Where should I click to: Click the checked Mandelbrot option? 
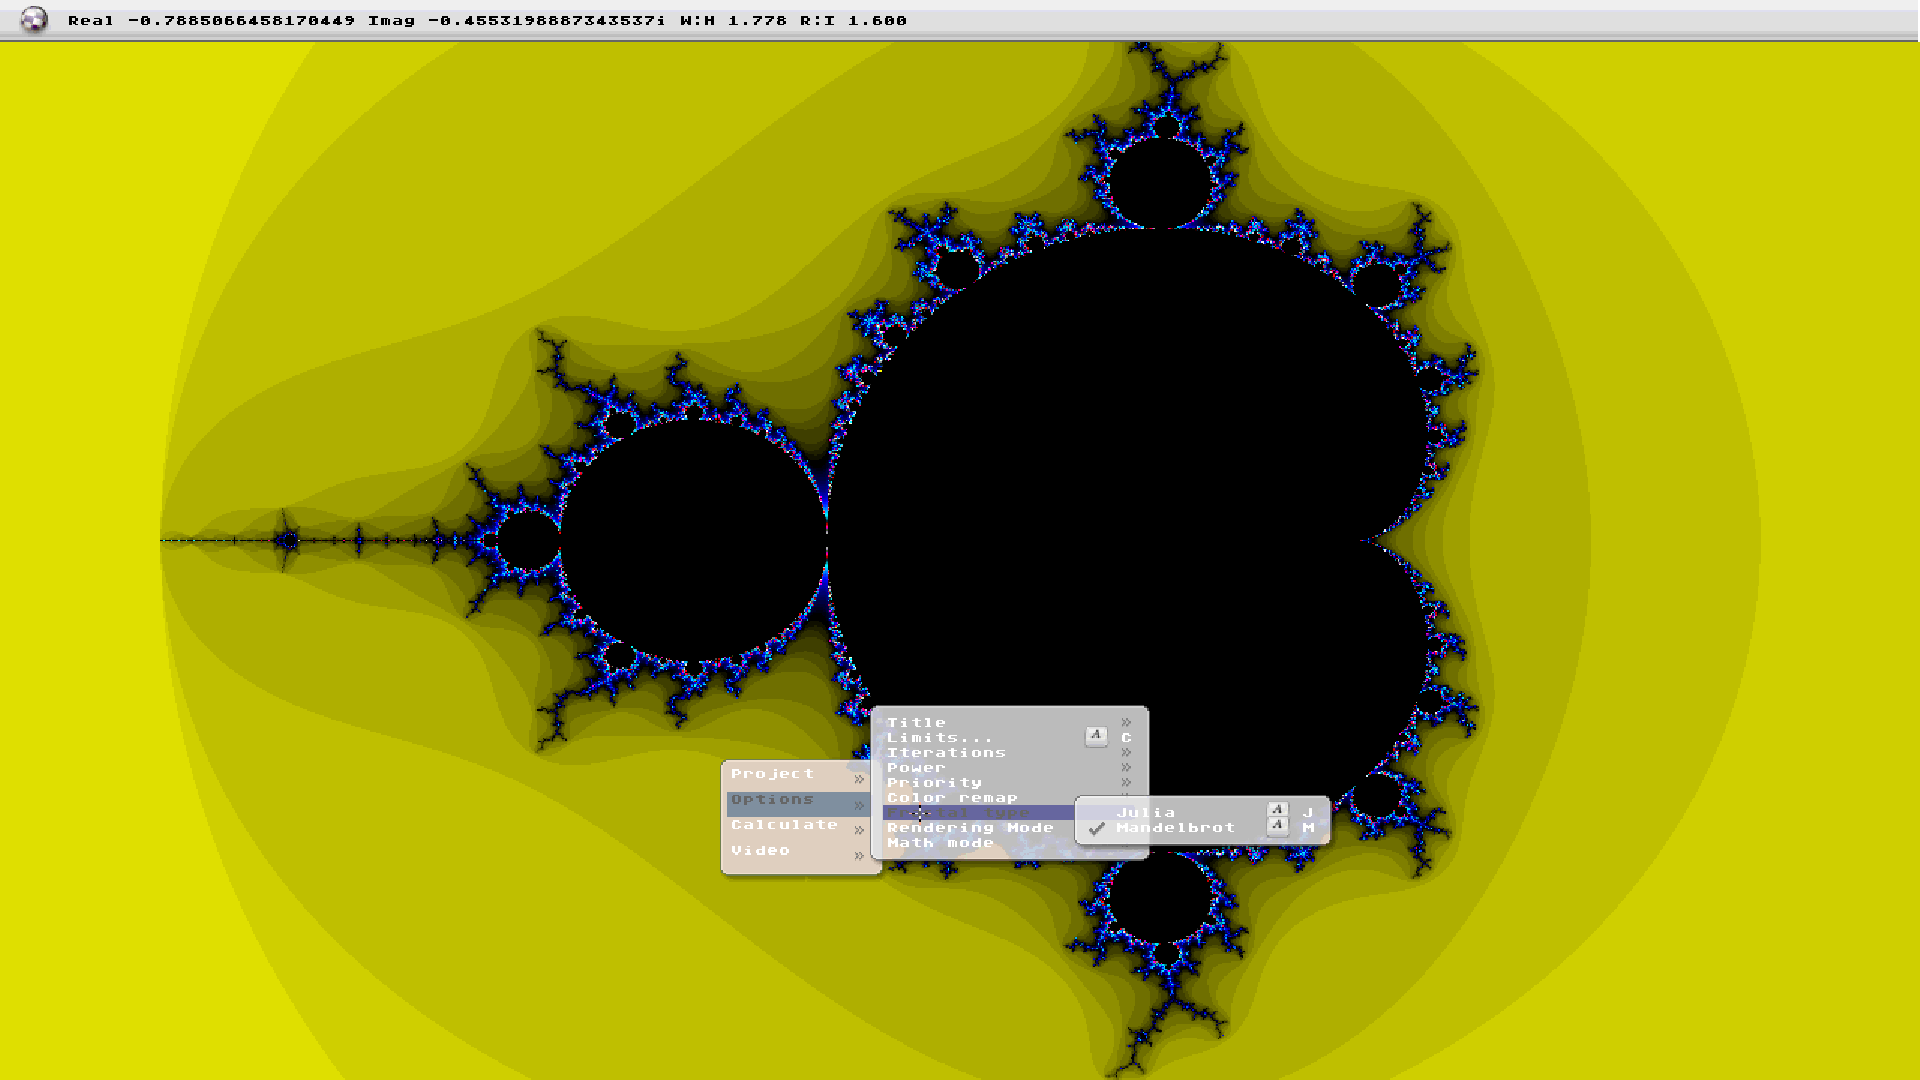[1176, 827]
